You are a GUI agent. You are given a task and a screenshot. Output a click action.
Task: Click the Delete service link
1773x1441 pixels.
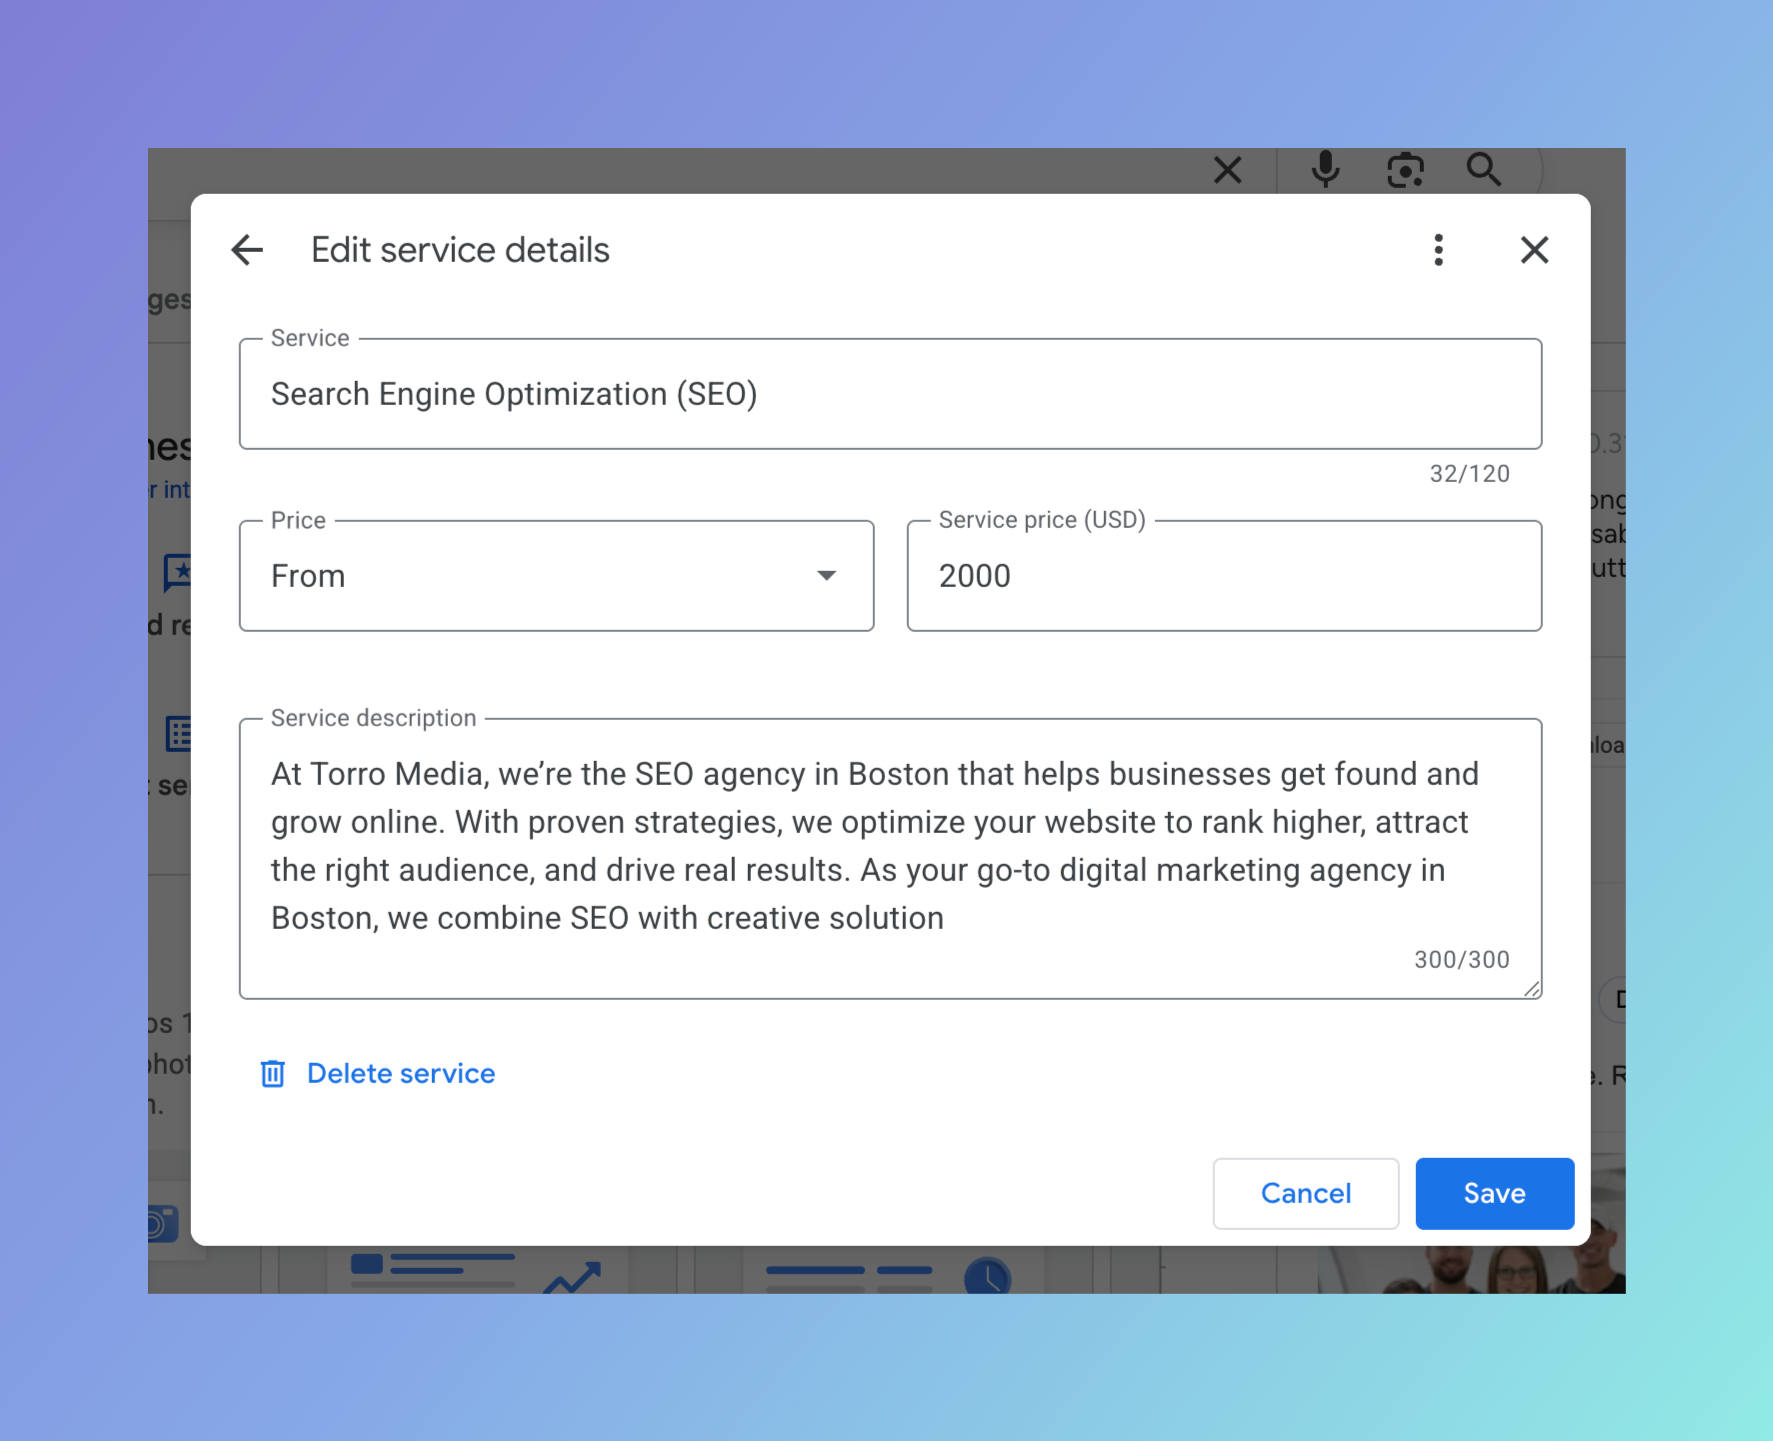(x=401, y=1074)
